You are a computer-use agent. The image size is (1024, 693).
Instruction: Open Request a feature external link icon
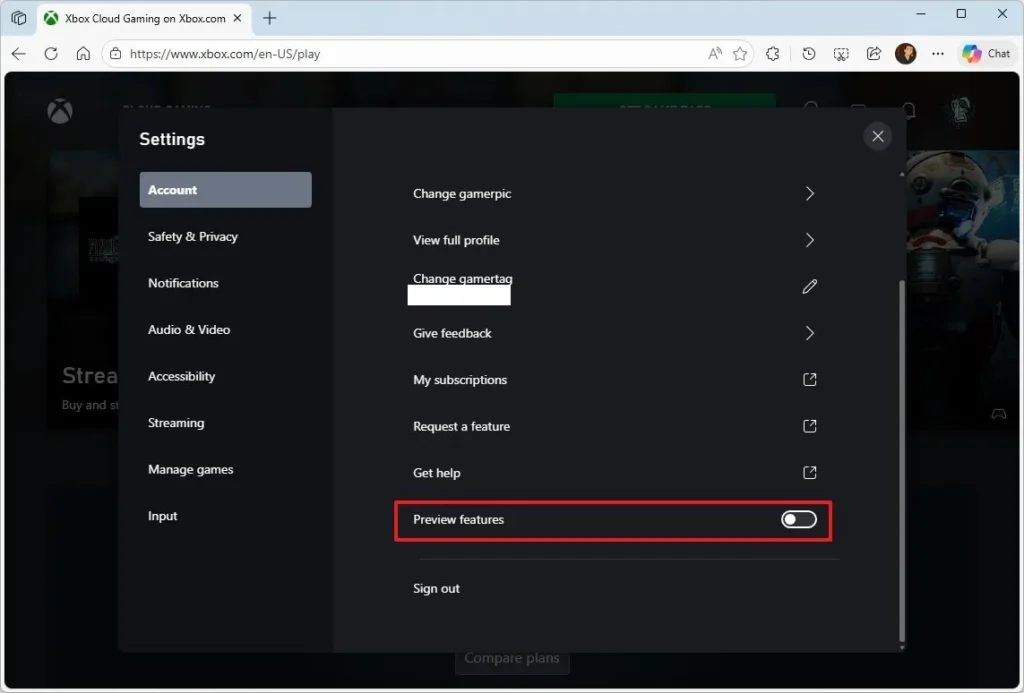(x=809, y=426)
